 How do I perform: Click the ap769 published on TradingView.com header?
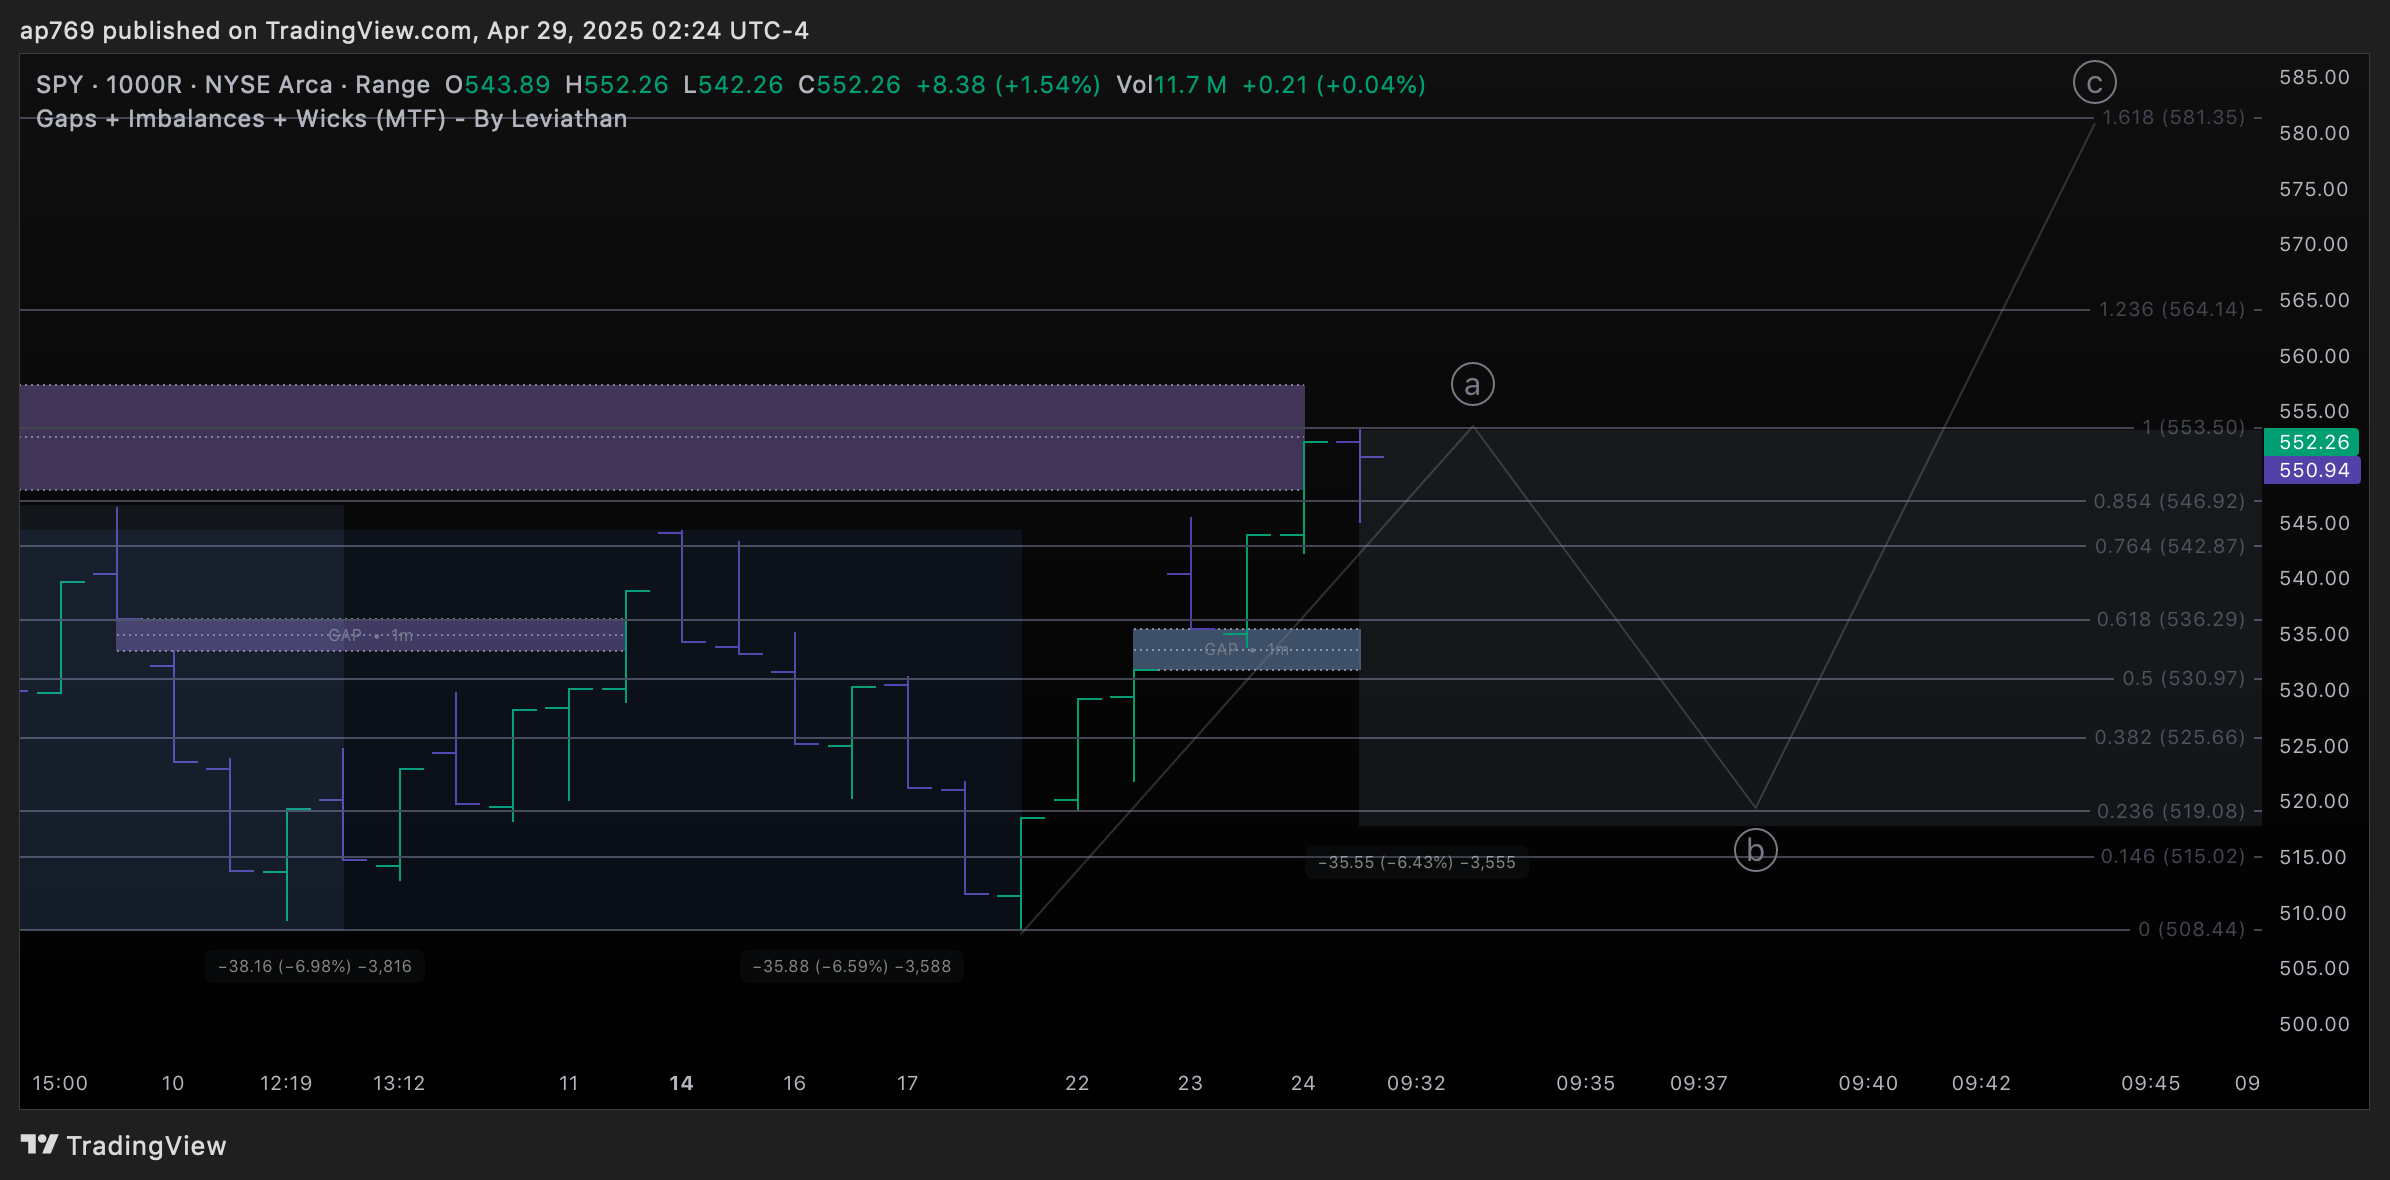(x=414, y=31)
